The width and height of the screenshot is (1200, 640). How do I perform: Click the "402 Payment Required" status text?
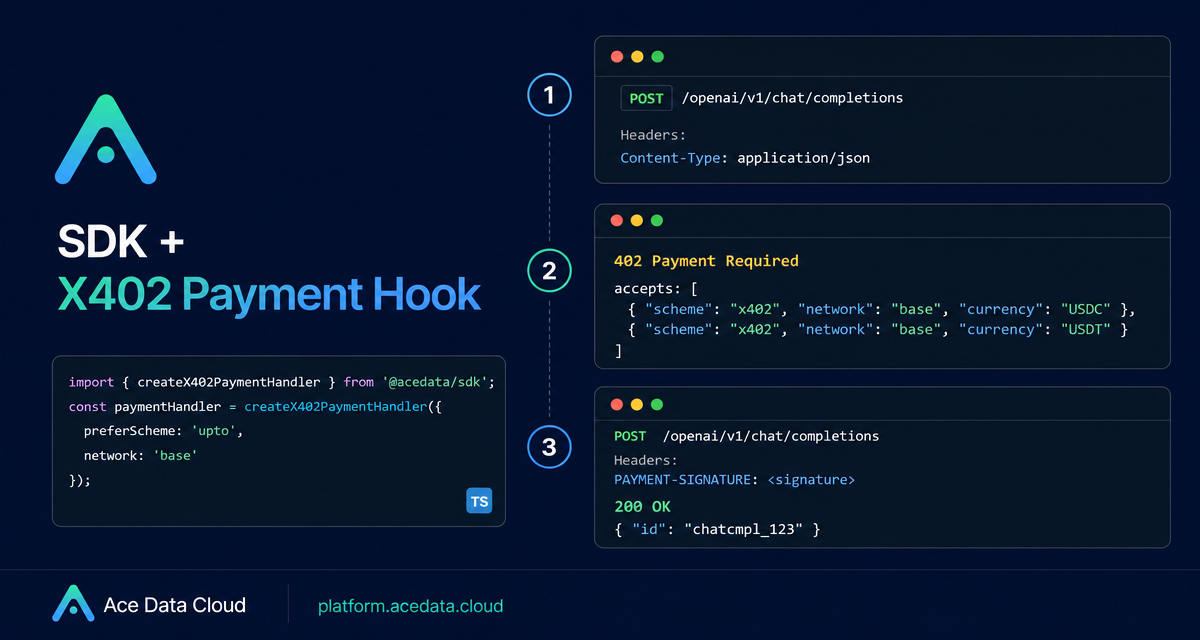(x=706, y=261)
